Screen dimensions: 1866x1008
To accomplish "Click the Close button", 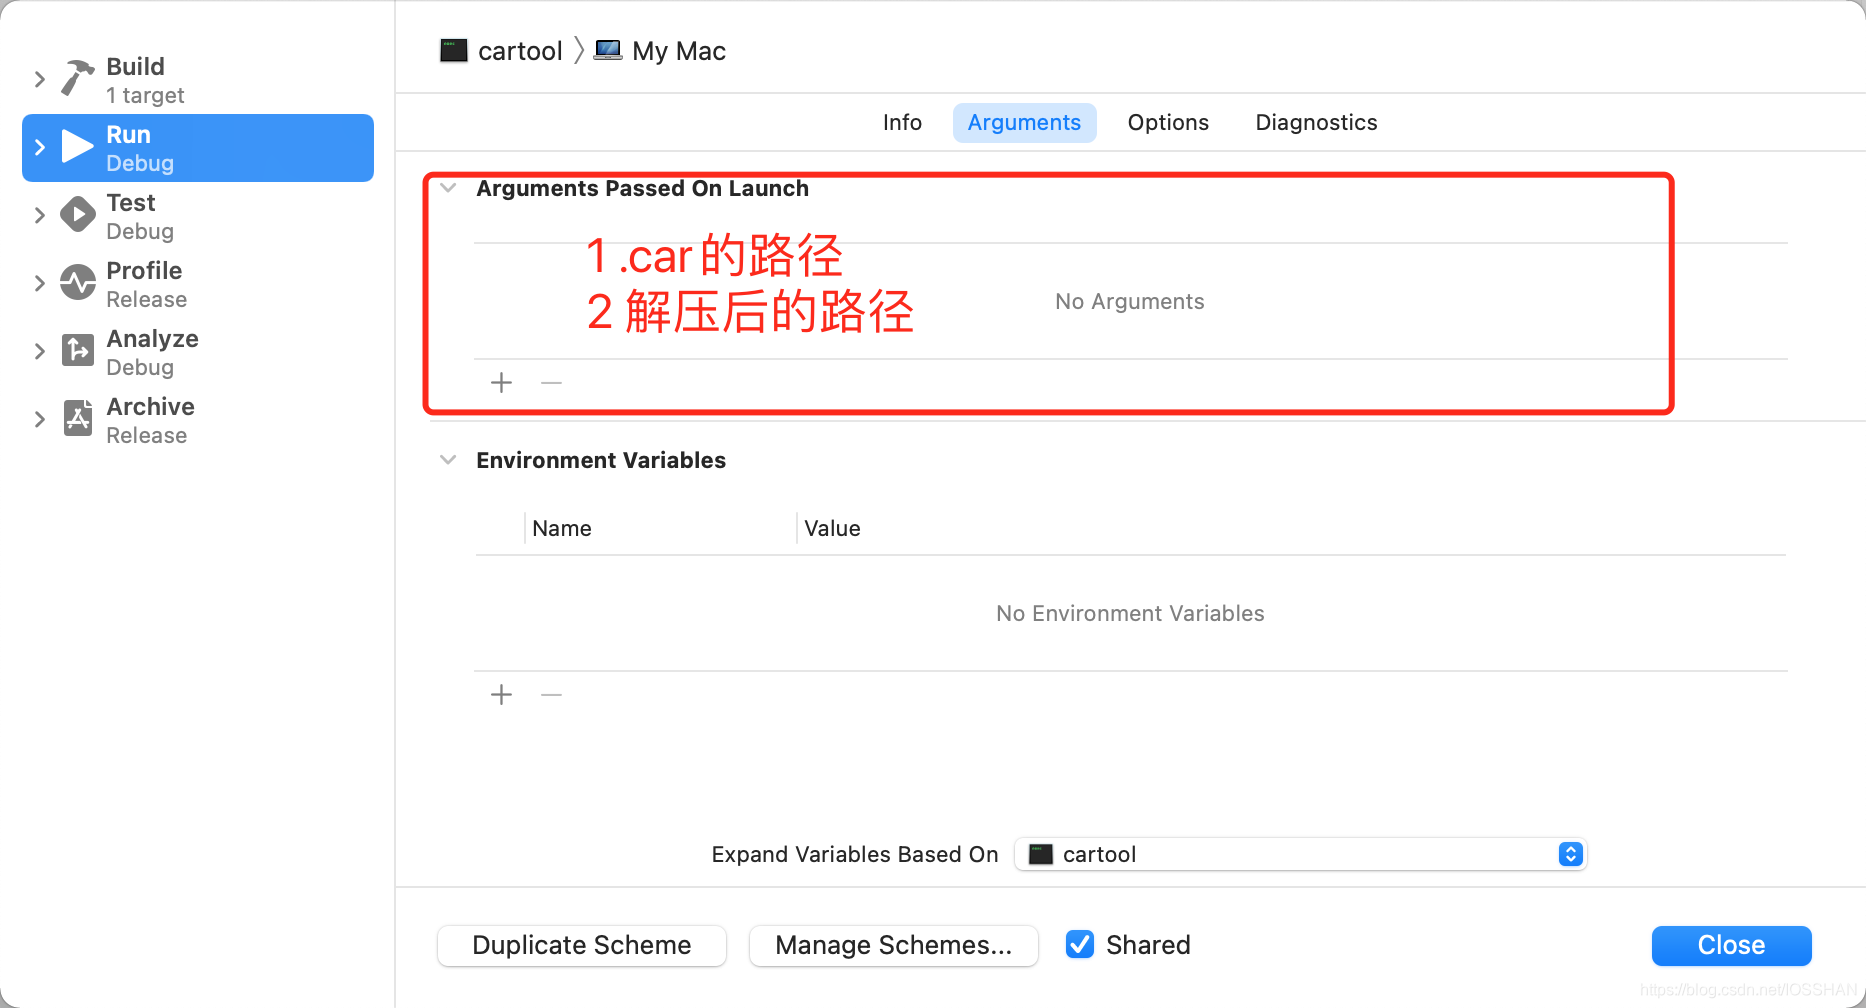I will [1730, 944].
